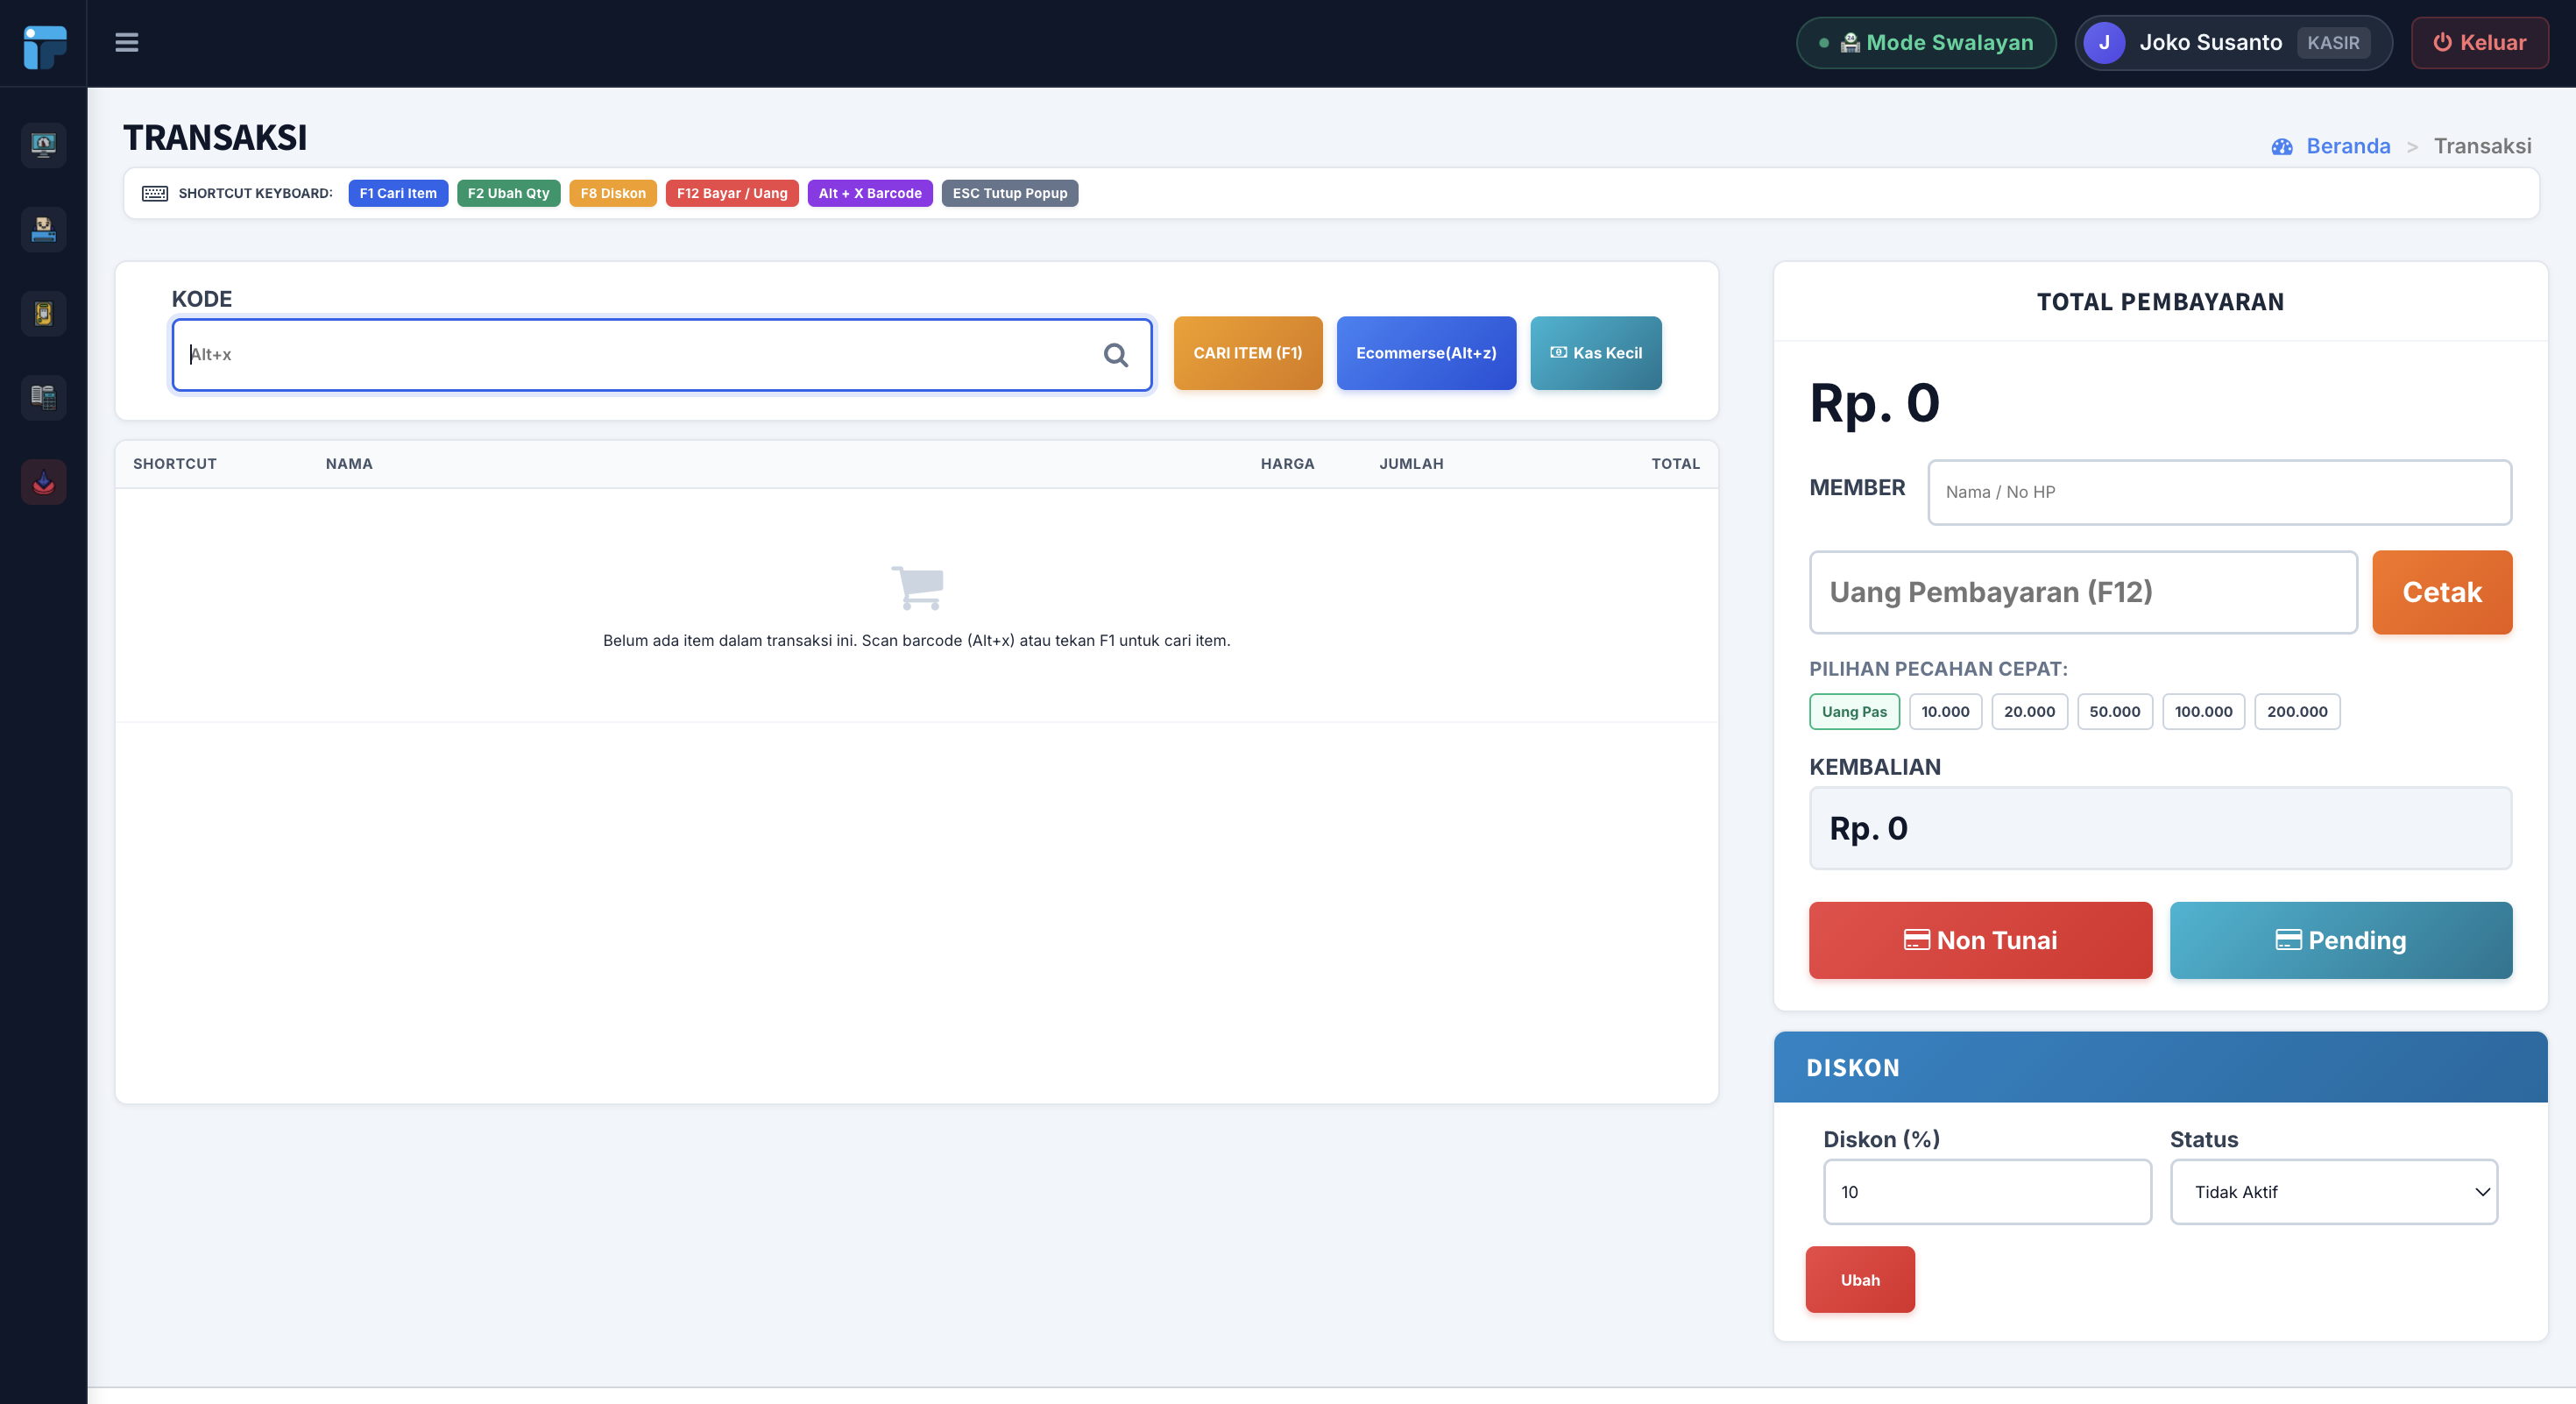Open Joko Susanto user menu

[2233, 43]
